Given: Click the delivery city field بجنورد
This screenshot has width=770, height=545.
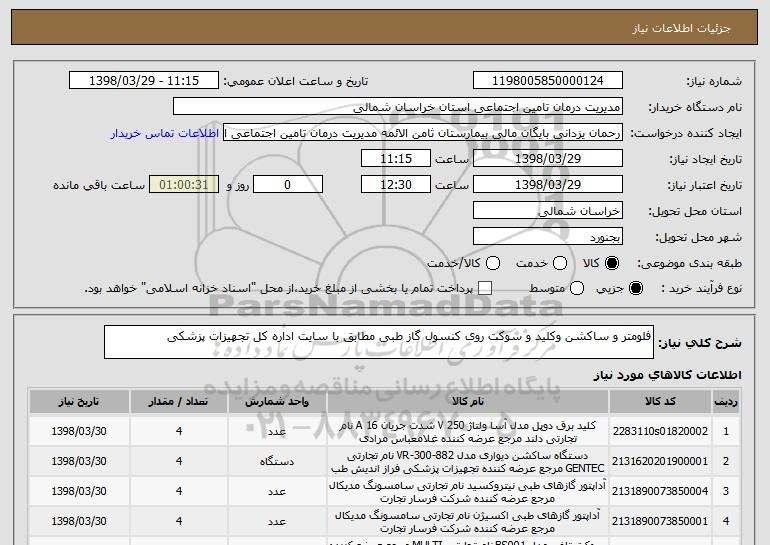Looking at the screenshot, I should tap(548, 237).
